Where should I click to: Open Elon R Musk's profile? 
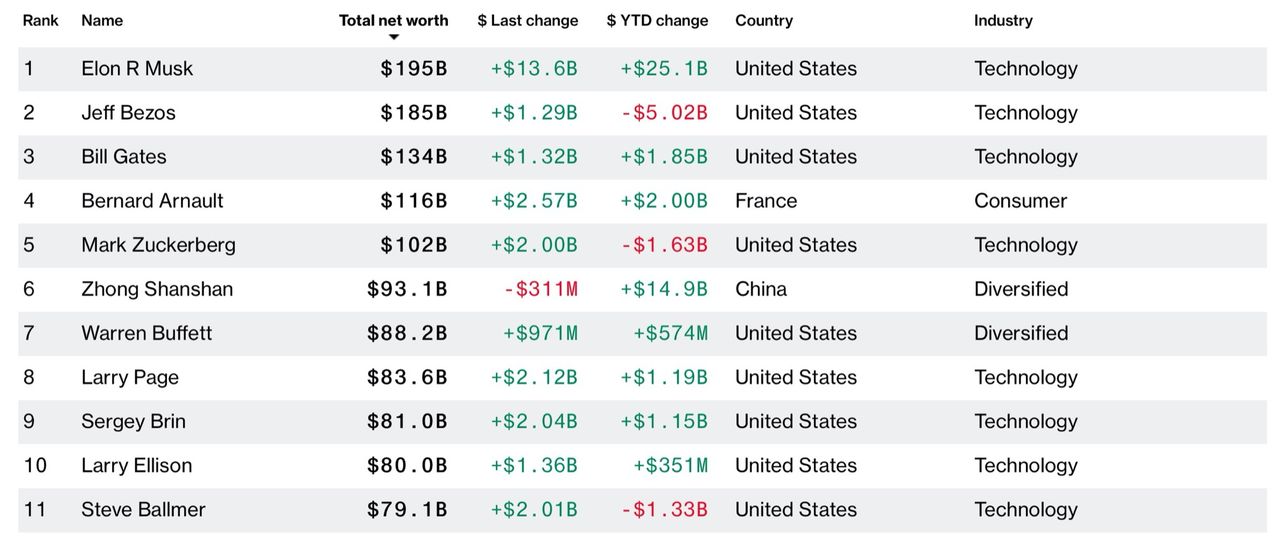click(137, 69)
